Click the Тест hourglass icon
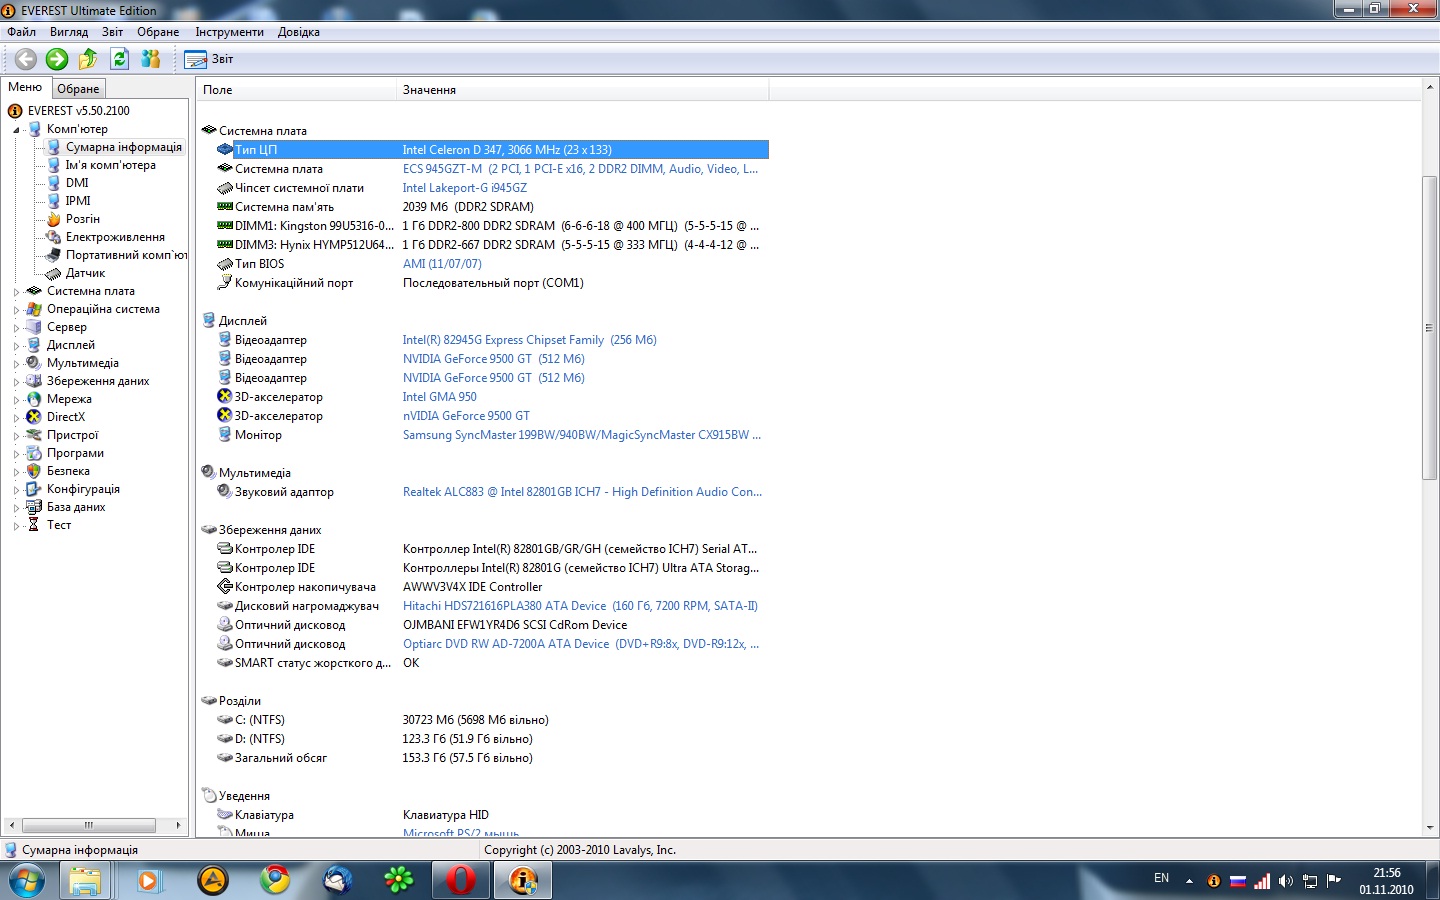The image size is (1440, 900). [34, 525]
